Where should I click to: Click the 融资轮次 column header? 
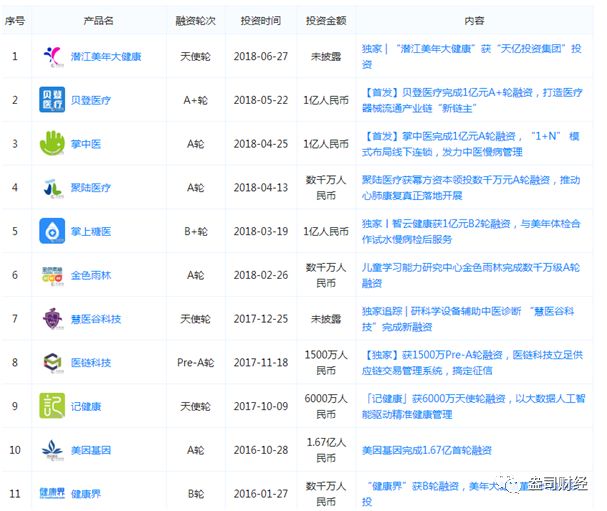(195, 21)
